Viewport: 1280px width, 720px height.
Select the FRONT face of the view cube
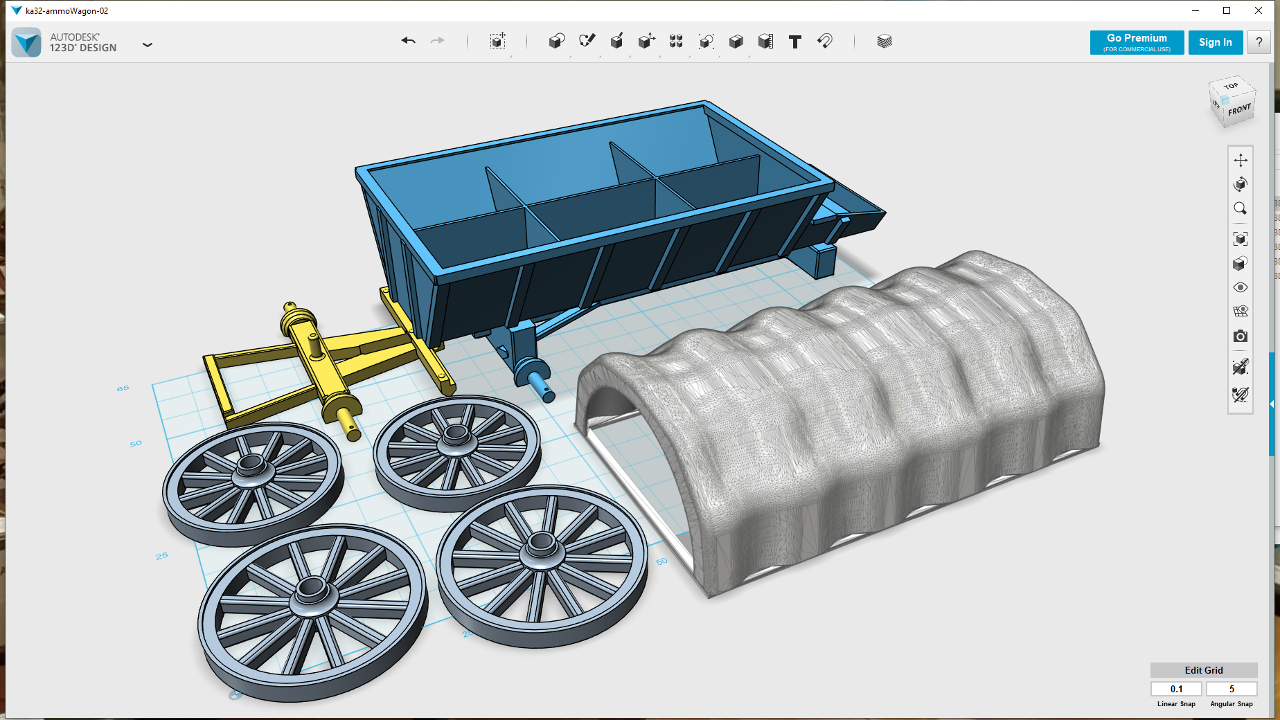[1239, 108]
